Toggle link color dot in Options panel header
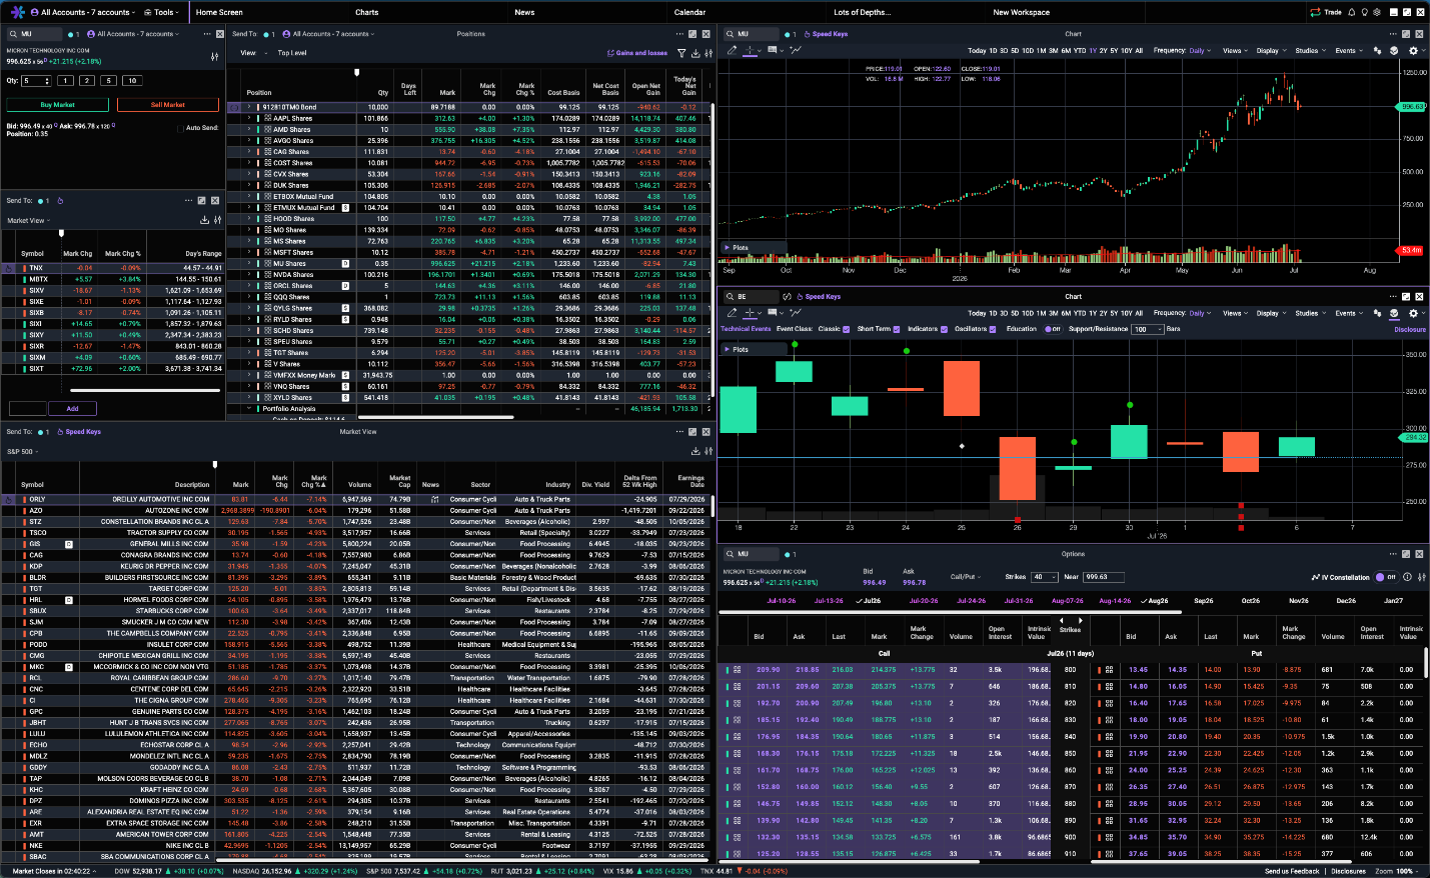This screenshot has width=1430, height=878. (788, 553)
